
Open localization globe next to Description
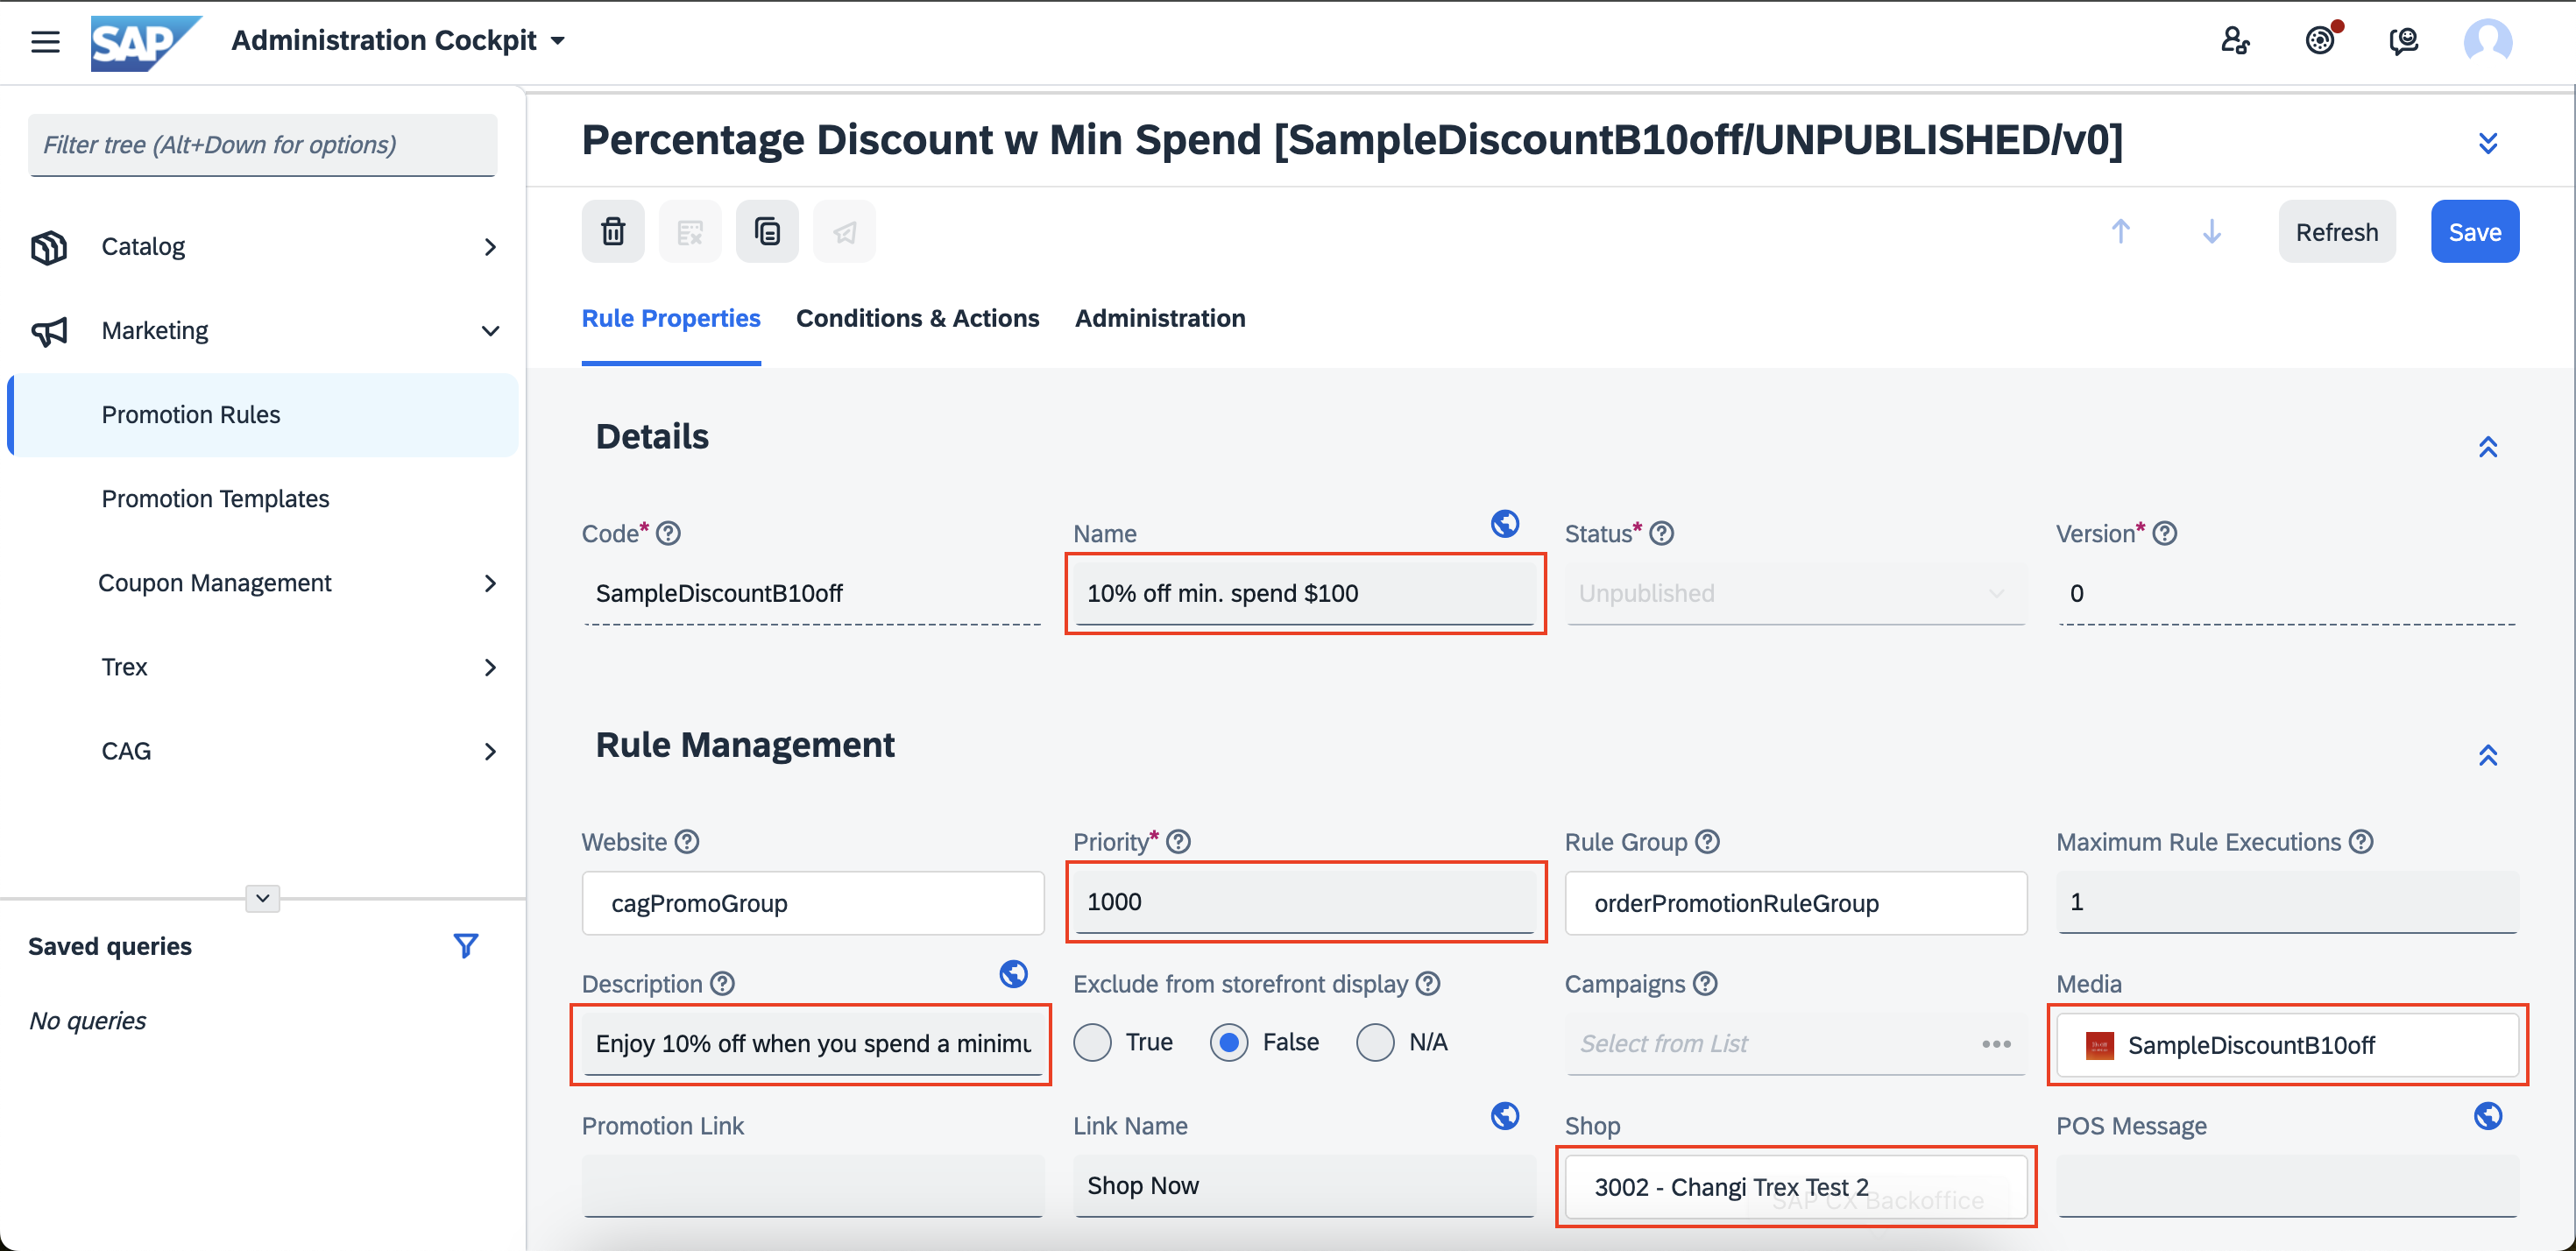coord(1013,973)
